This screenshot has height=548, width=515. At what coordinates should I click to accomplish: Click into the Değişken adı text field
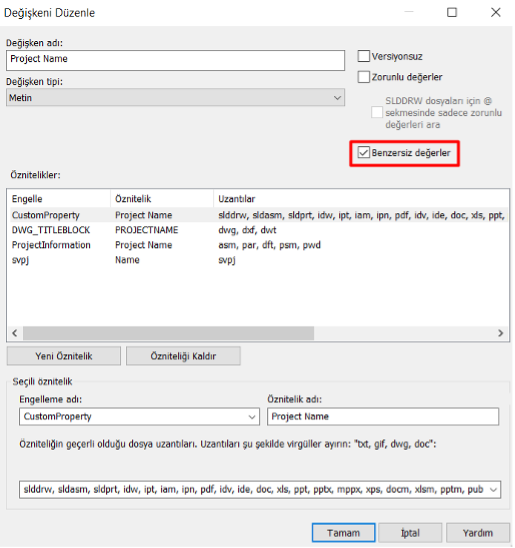[175, 60]
